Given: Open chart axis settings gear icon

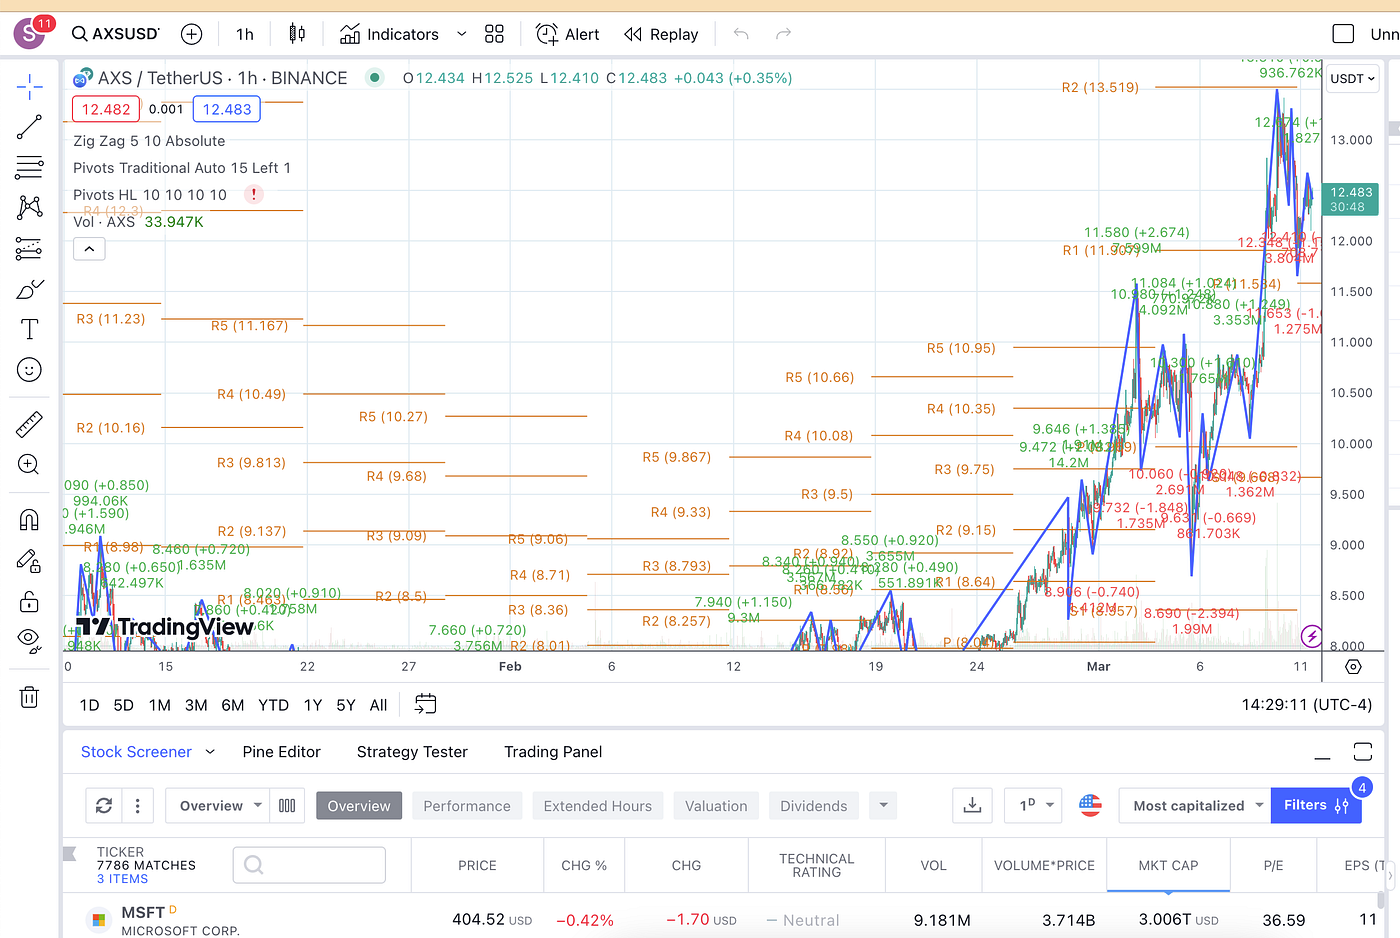Looking at the screenshot, I should pos(1353,666).
